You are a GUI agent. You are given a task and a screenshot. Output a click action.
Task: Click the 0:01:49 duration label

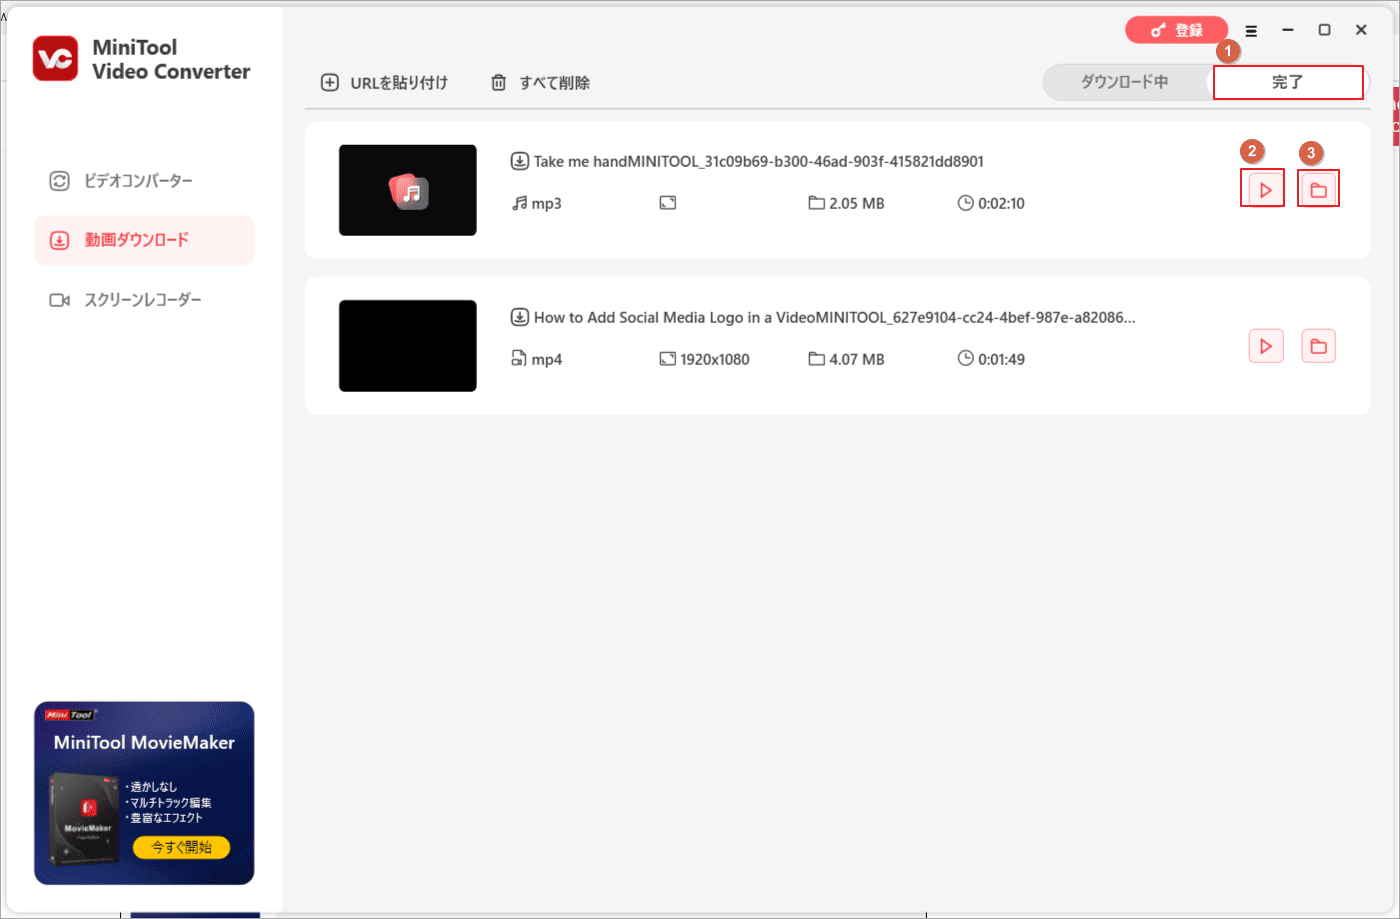(x=1001, y=359)
